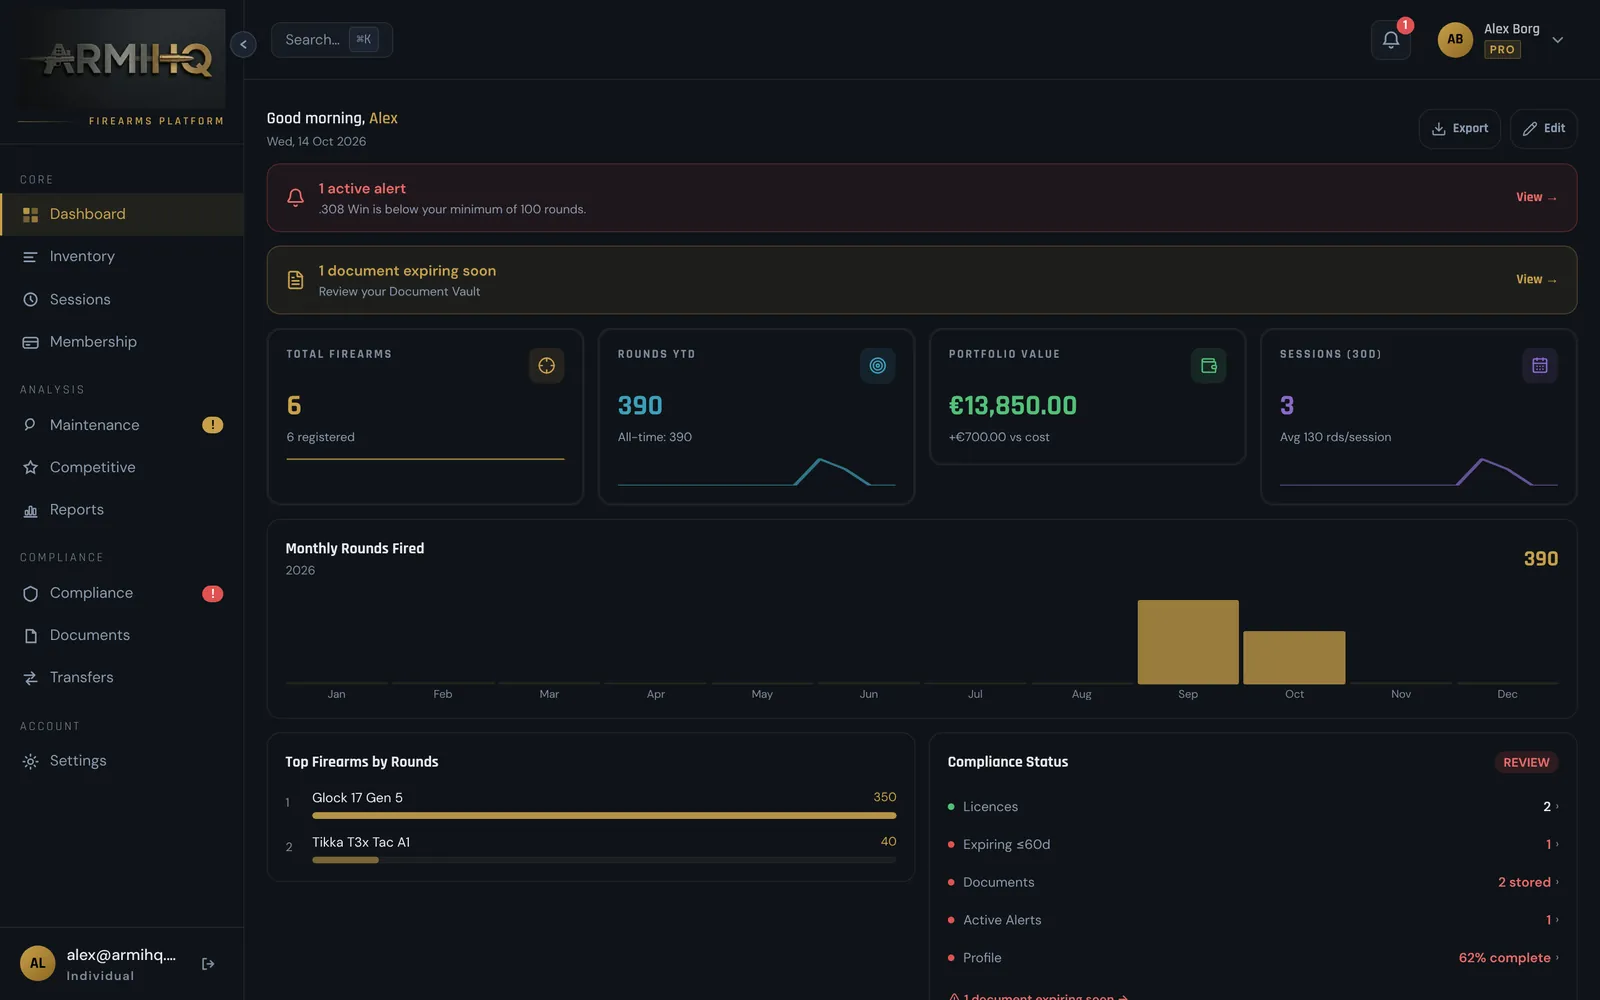The height and width of the screenshot is (1000, 1600).
Task: Click the Avg 130 rds/session text
Action: click(x=1335, y=437)
